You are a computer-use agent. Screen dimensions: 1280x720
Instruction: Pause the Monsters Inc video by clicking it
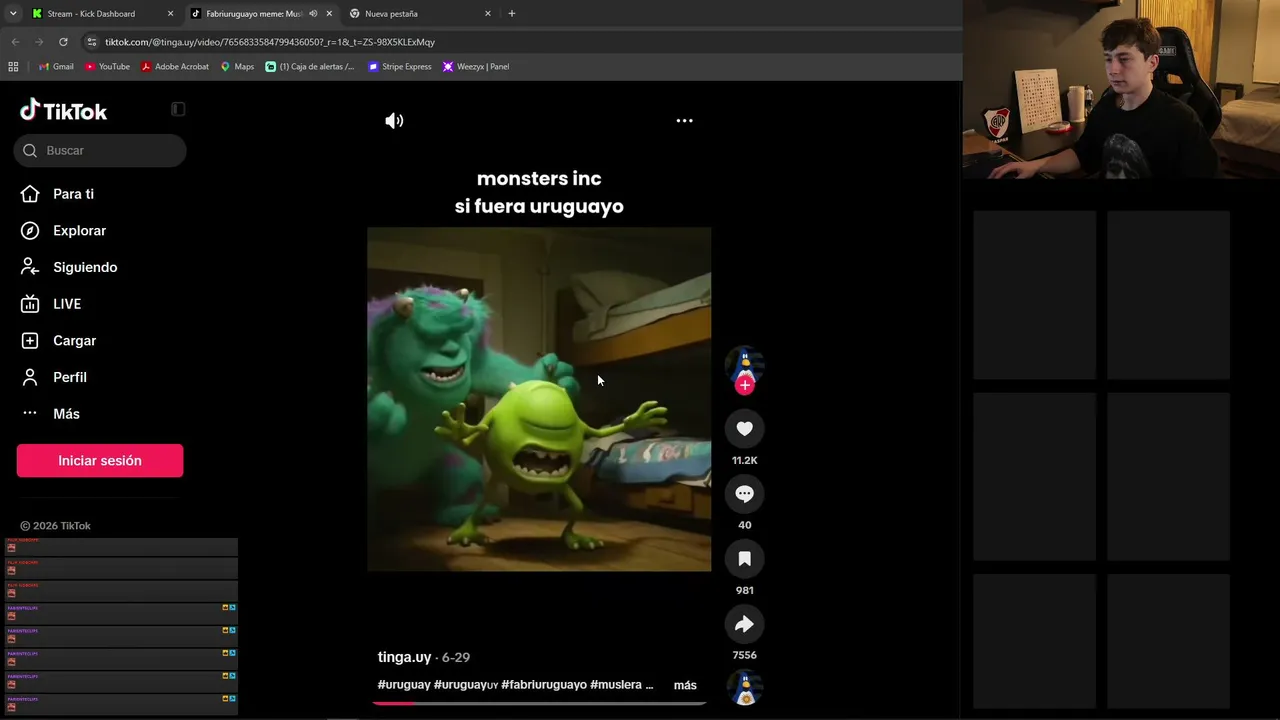(x=539, y=399)
